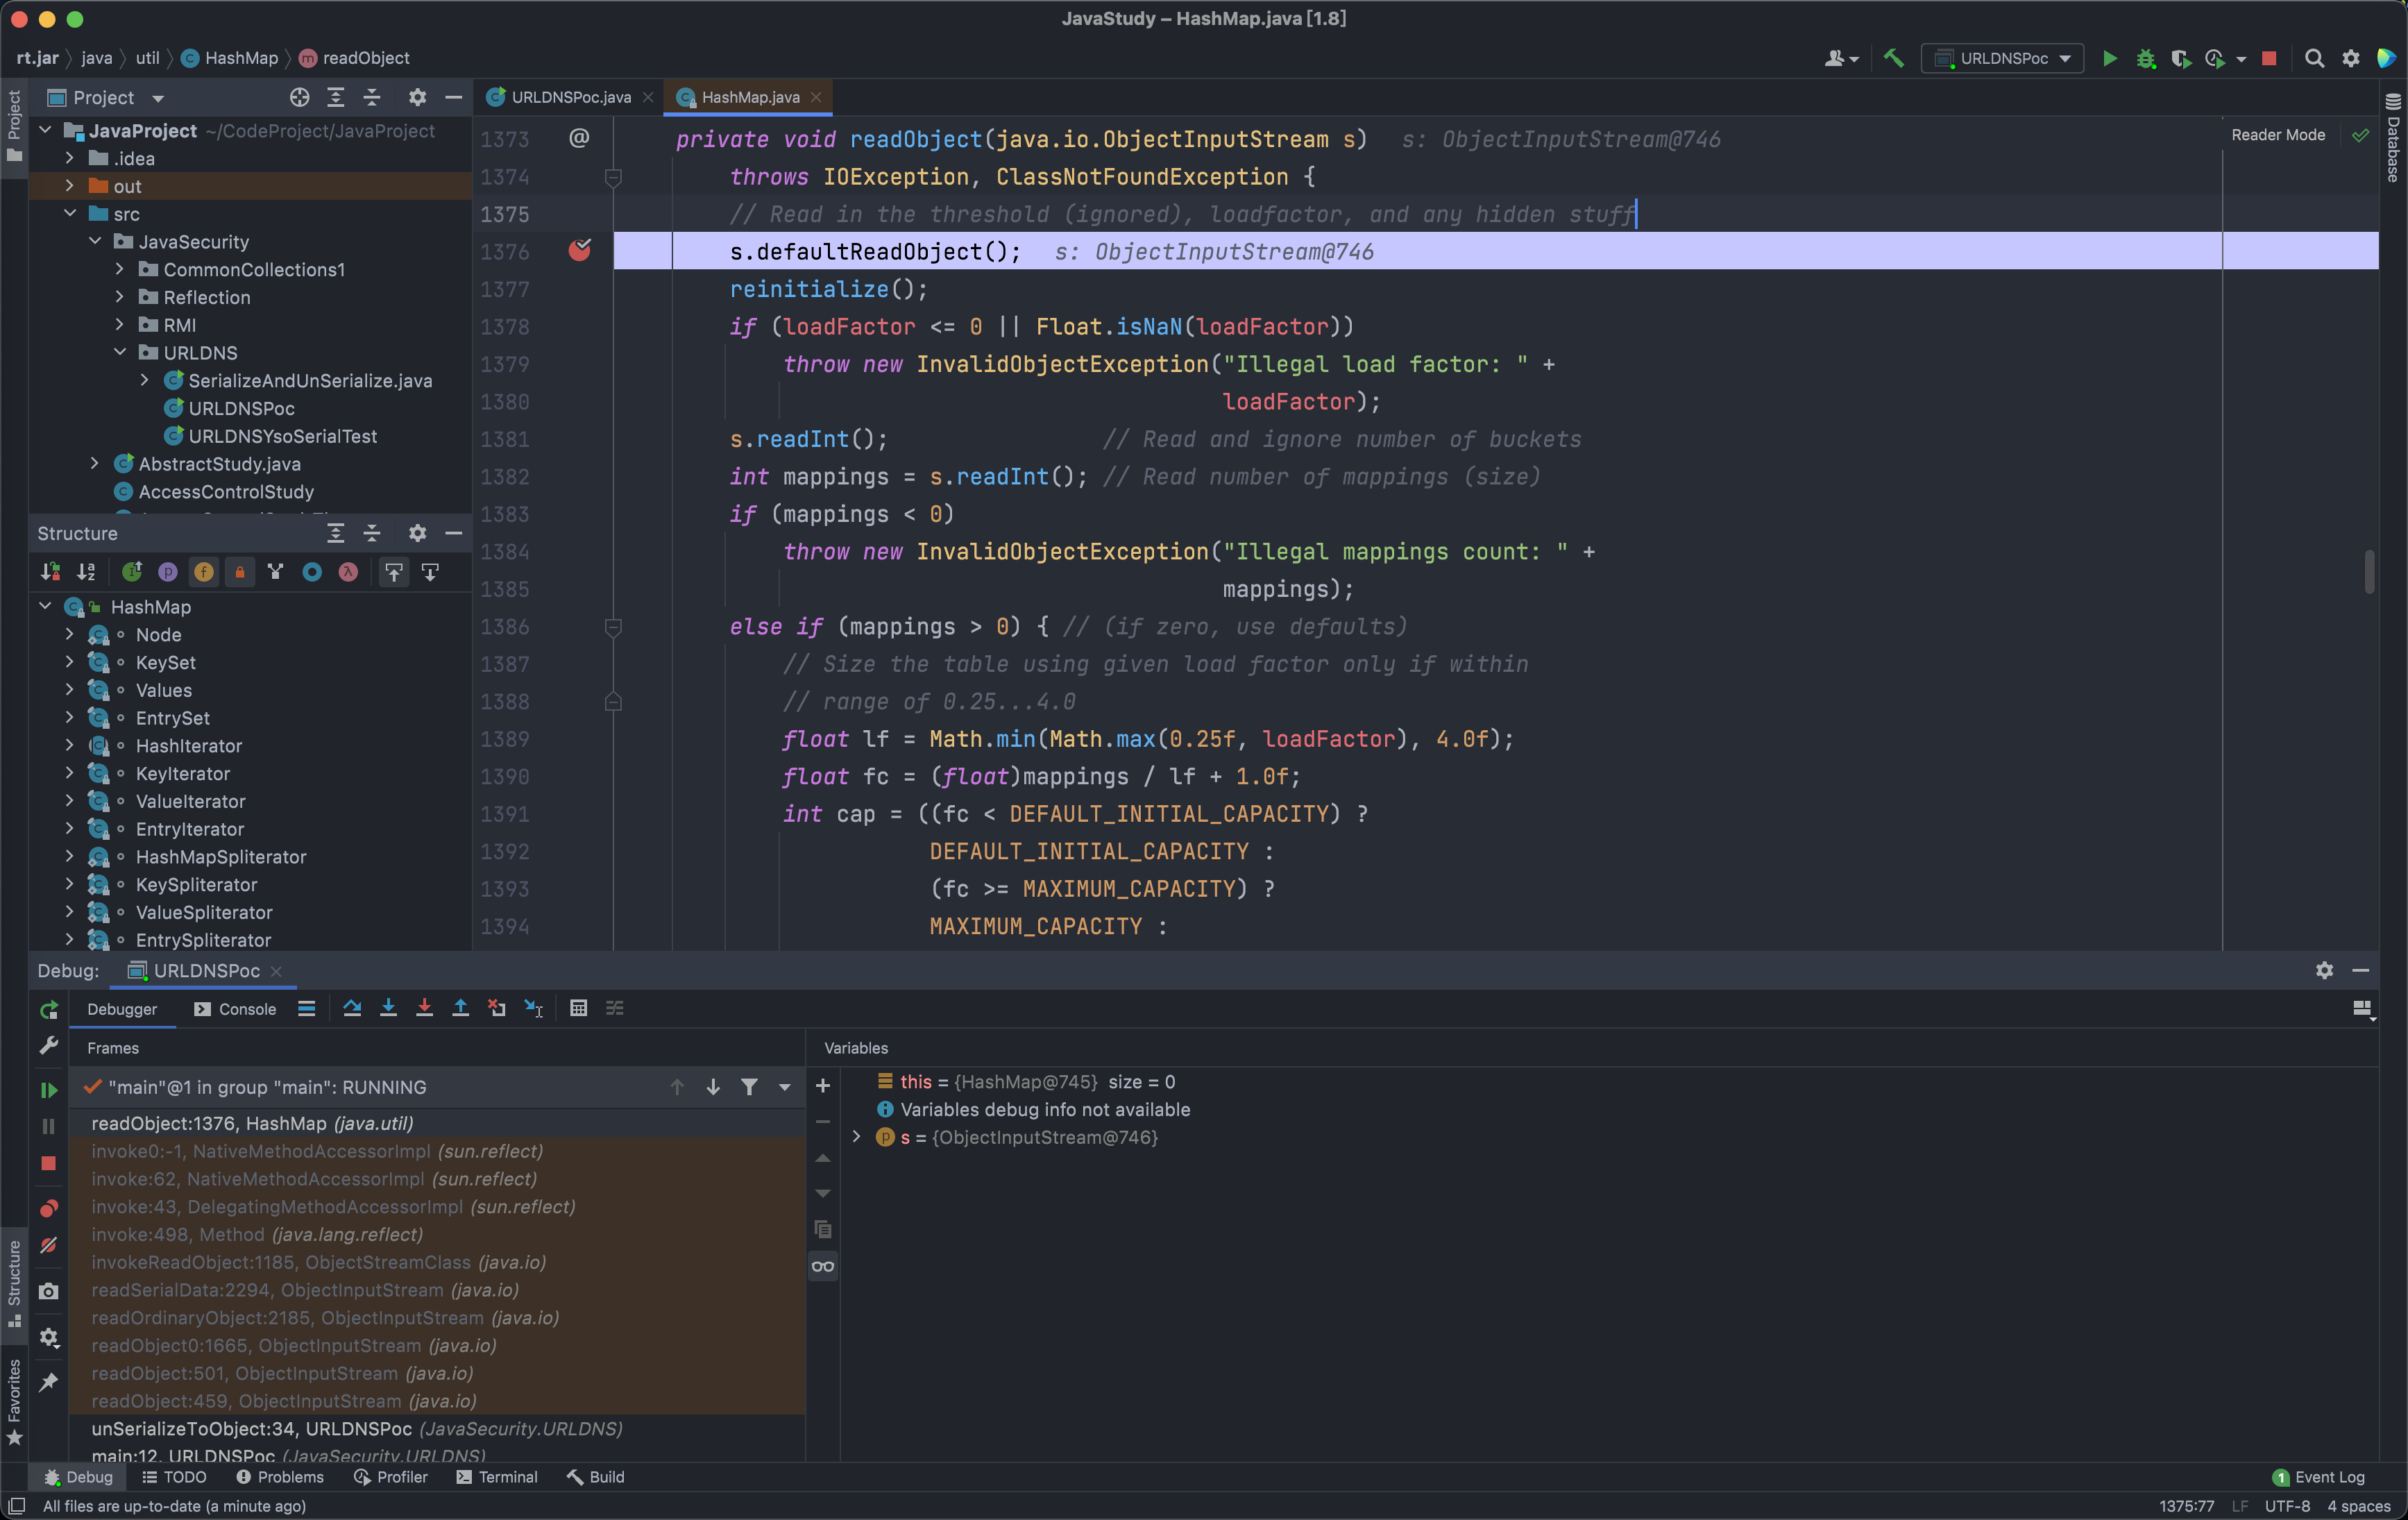Expand the KeySet class in Structure

click(x=69, y=662)
